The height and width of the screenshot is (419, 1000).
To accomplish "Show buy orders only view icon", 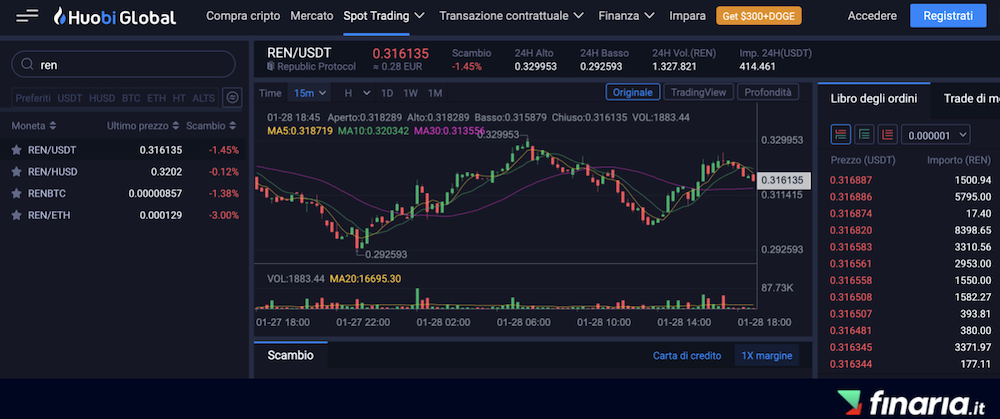I will pos(864,135).
